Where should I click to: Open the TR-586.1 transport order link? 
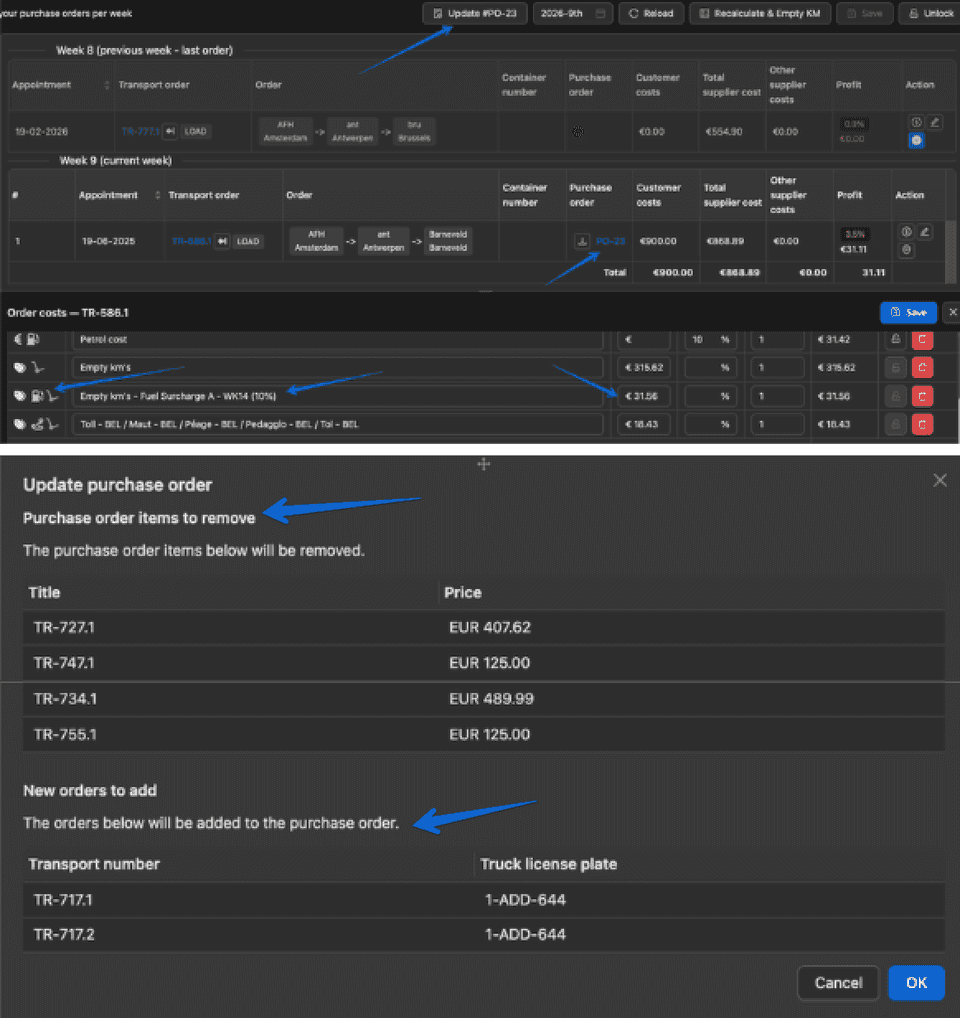pos(191,241)
